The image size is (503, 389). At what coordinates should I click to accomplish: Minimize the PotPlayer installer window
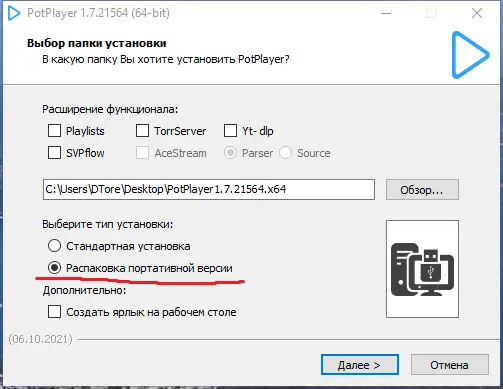point(386,13)
